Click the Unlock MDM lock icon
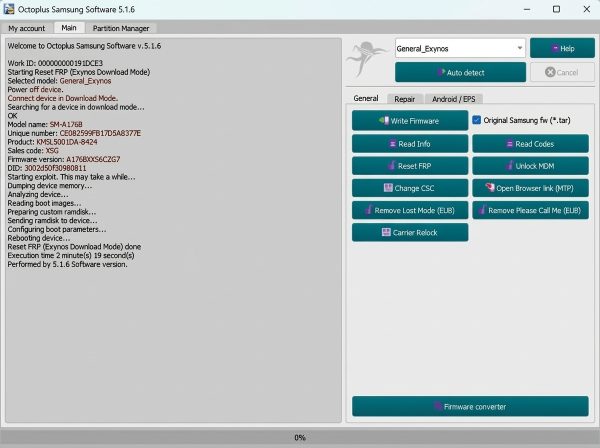 pos(509,166)
